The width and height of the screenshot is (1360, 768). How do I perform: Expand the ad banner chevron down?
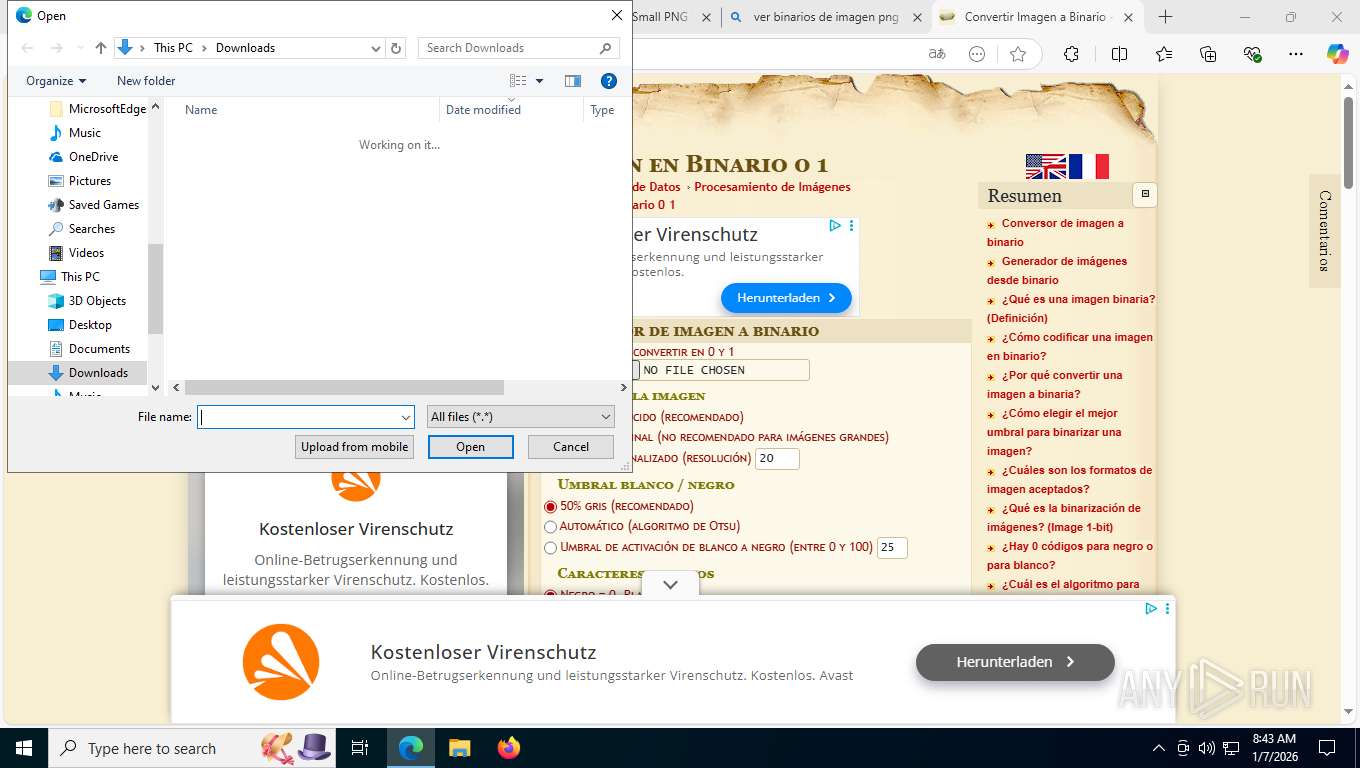(x=670, y=585)
